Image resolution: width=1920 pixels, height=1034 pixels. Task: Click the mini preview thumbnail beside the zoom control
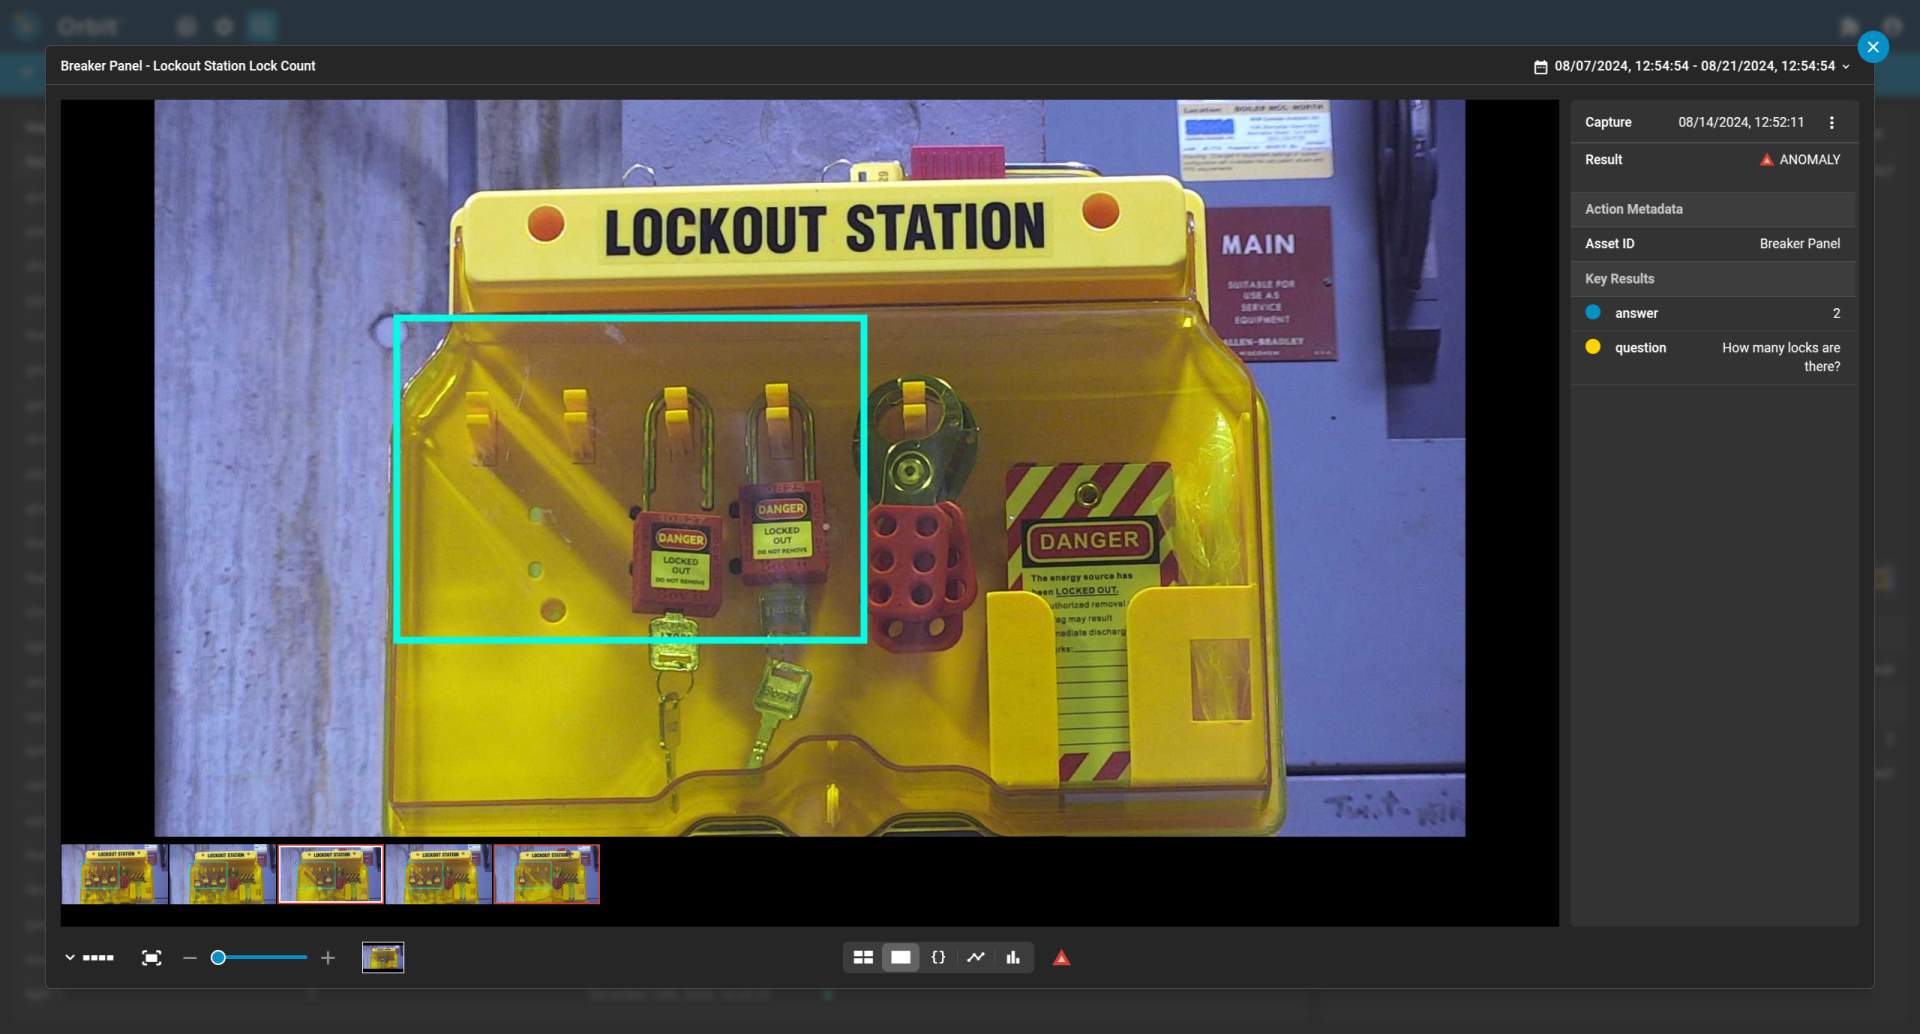pyautogui.click(x=383, y=958)
